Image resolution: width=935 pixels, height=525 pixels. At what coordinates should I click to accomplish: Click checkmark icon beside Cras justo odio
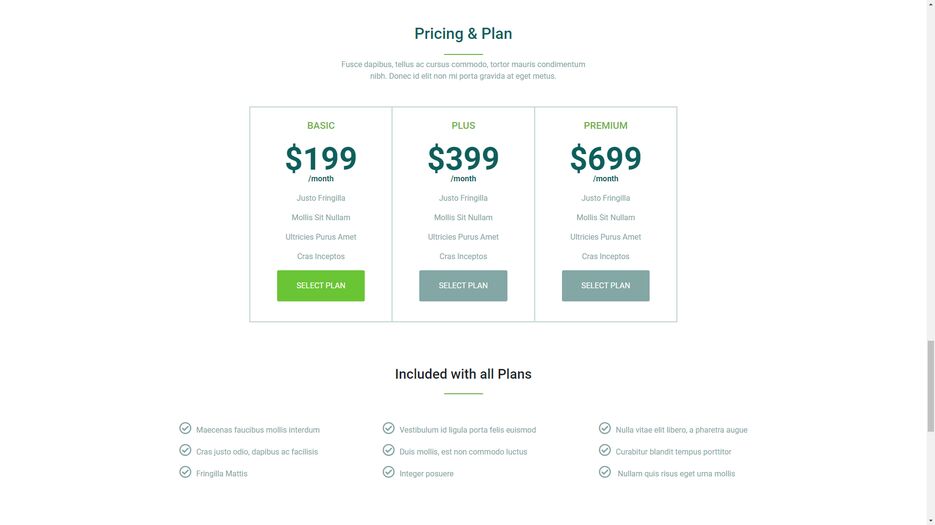click(185, 450)
